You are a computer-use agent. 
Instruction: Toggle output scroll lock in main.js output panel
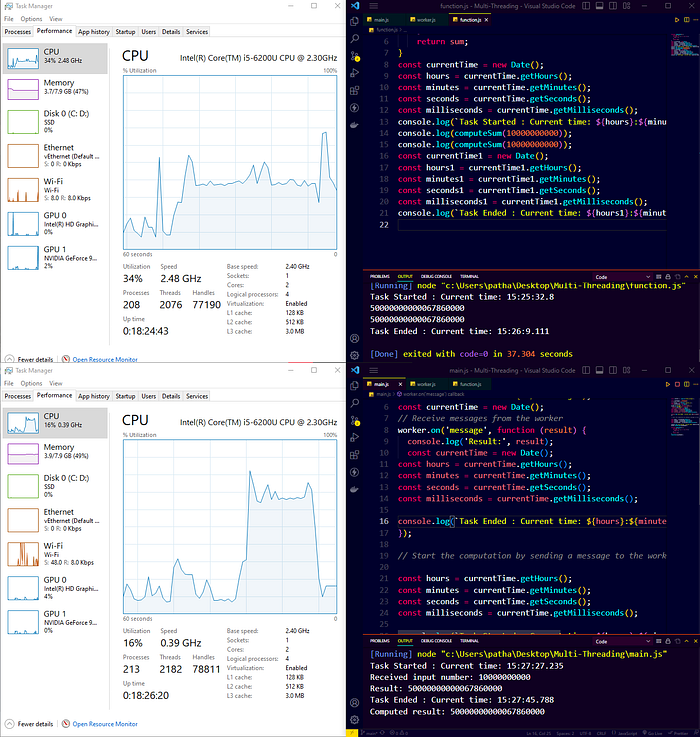(x=668, y=641)
